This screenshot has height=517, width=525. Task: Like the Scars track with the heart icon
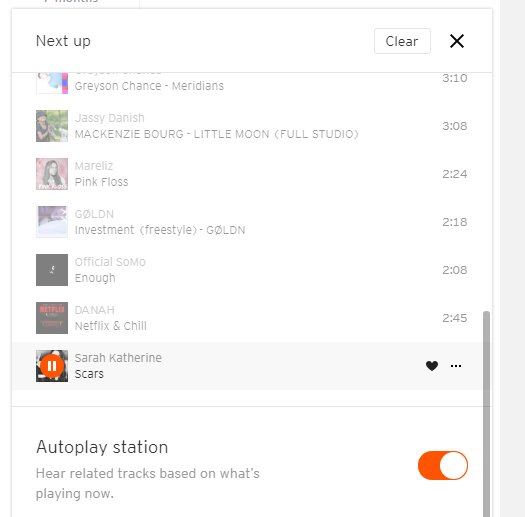point(432,366)
